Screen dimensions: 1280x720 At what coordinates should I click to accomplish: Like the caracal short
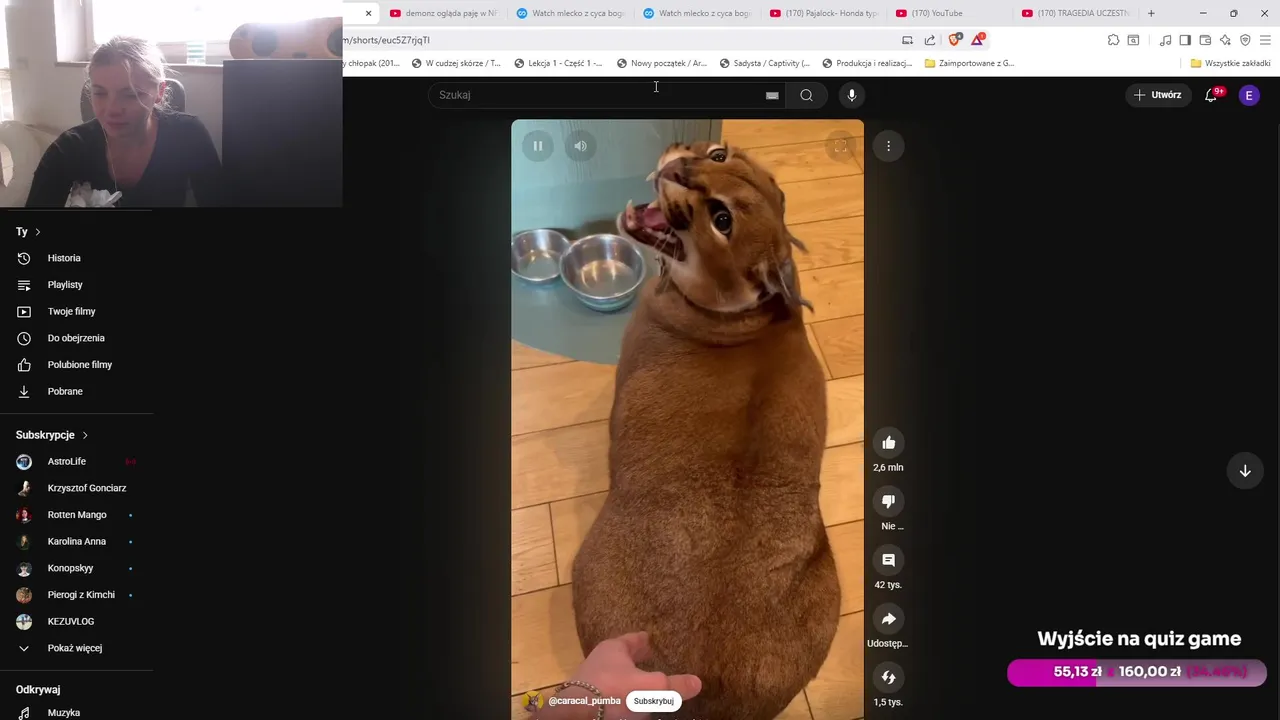[888, 443]
